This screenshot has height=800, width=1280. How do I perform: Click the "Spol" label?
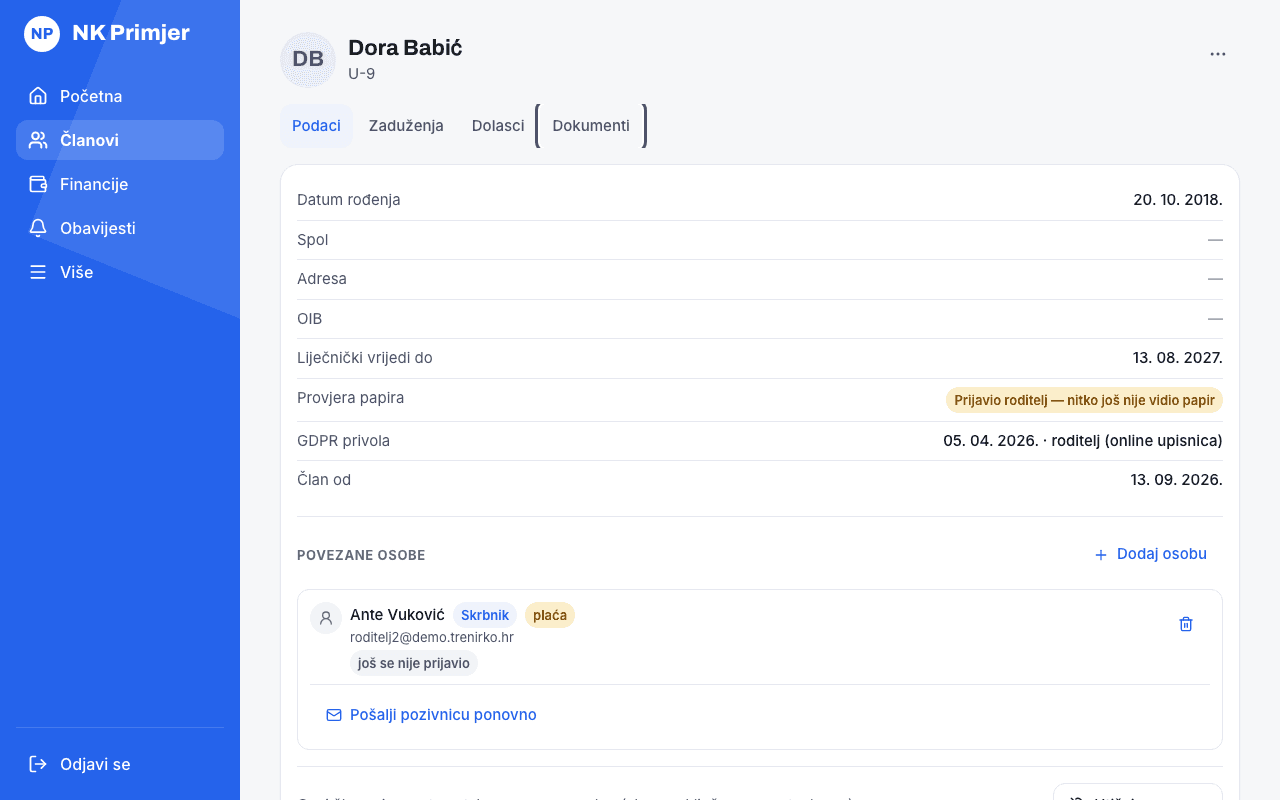point(313,240)
